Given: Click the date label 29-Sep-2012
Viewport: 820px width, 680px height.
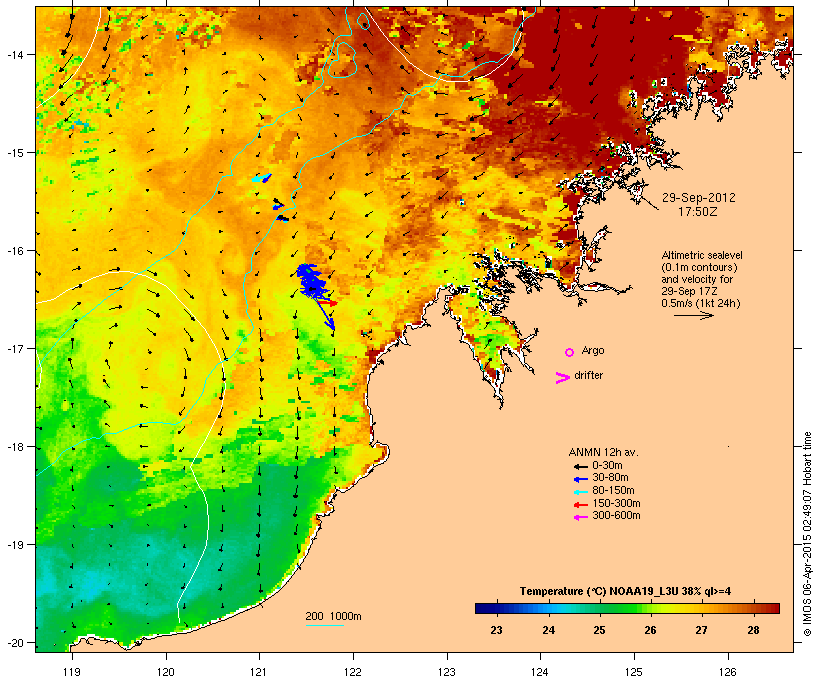Looking at the screenshot, I should 699,198.
